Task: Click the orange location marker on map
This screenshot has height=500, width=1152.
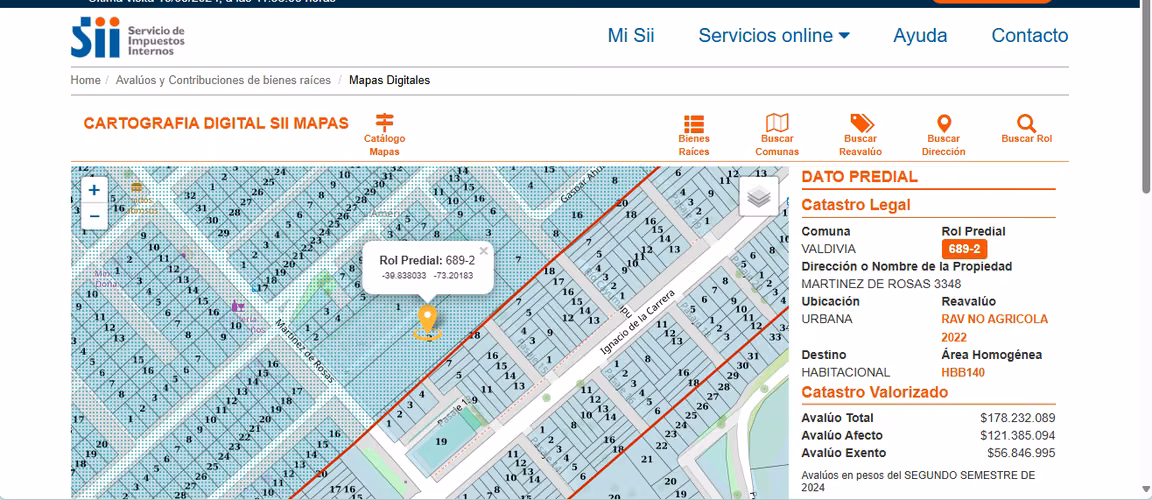Action: pyautogui.click(x=427, y=322)
